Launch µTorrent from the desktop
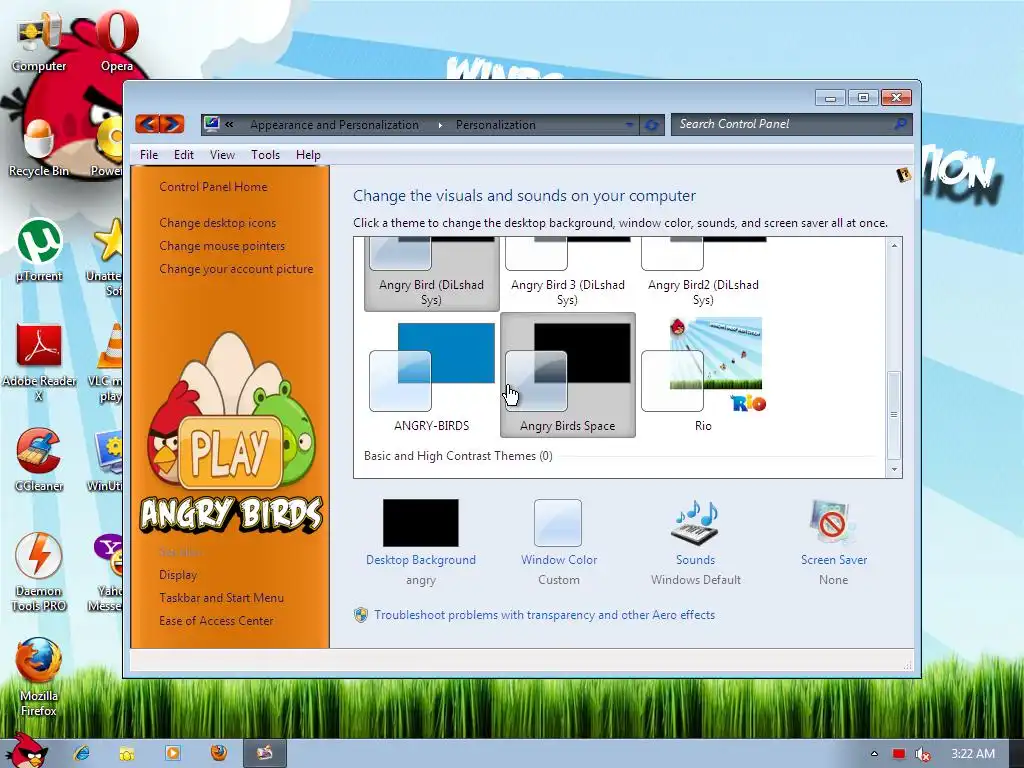Screen dimensions: 1024x768 click(39, 251)
